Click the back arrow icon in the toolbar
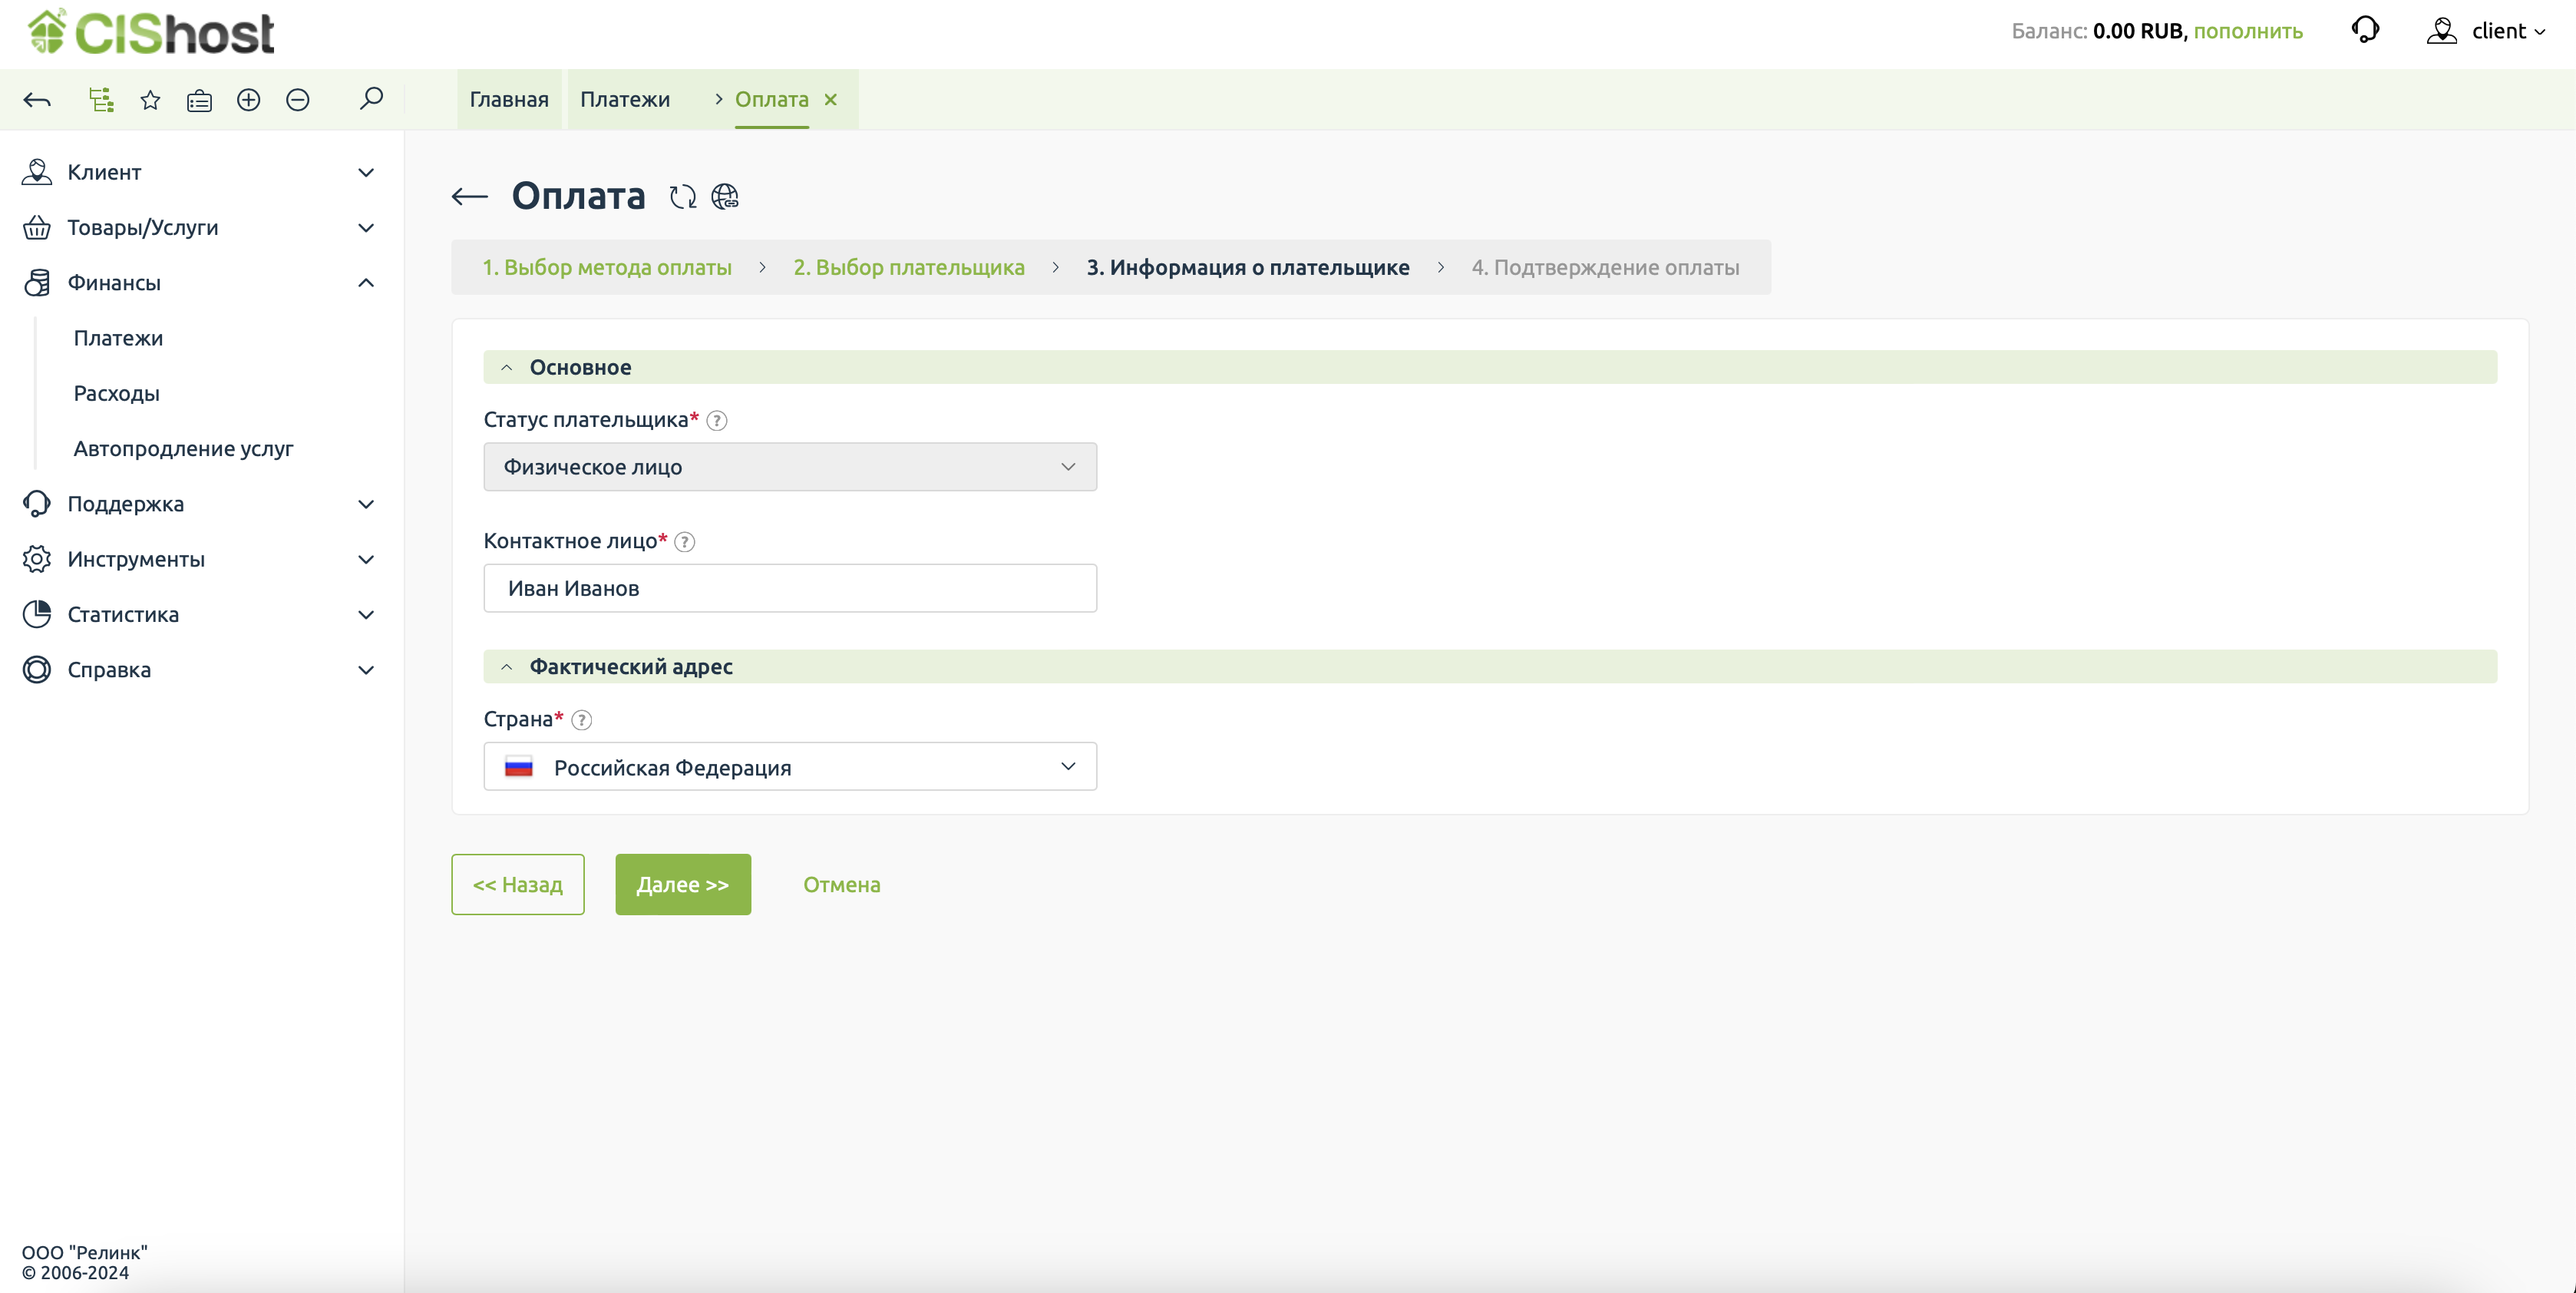Image resolution: width=2576 pixels, height=1293 pixels. click(x=37, y=99)
